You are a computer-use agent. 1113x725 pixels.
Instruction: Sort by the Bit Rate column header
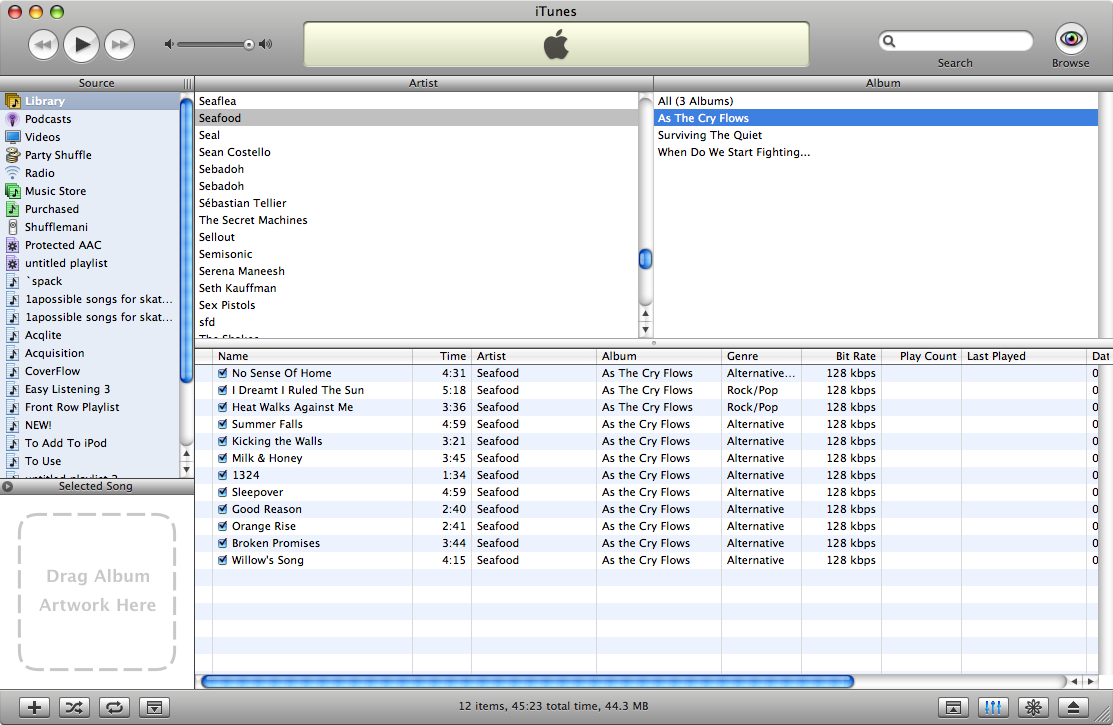coord(842,356)
